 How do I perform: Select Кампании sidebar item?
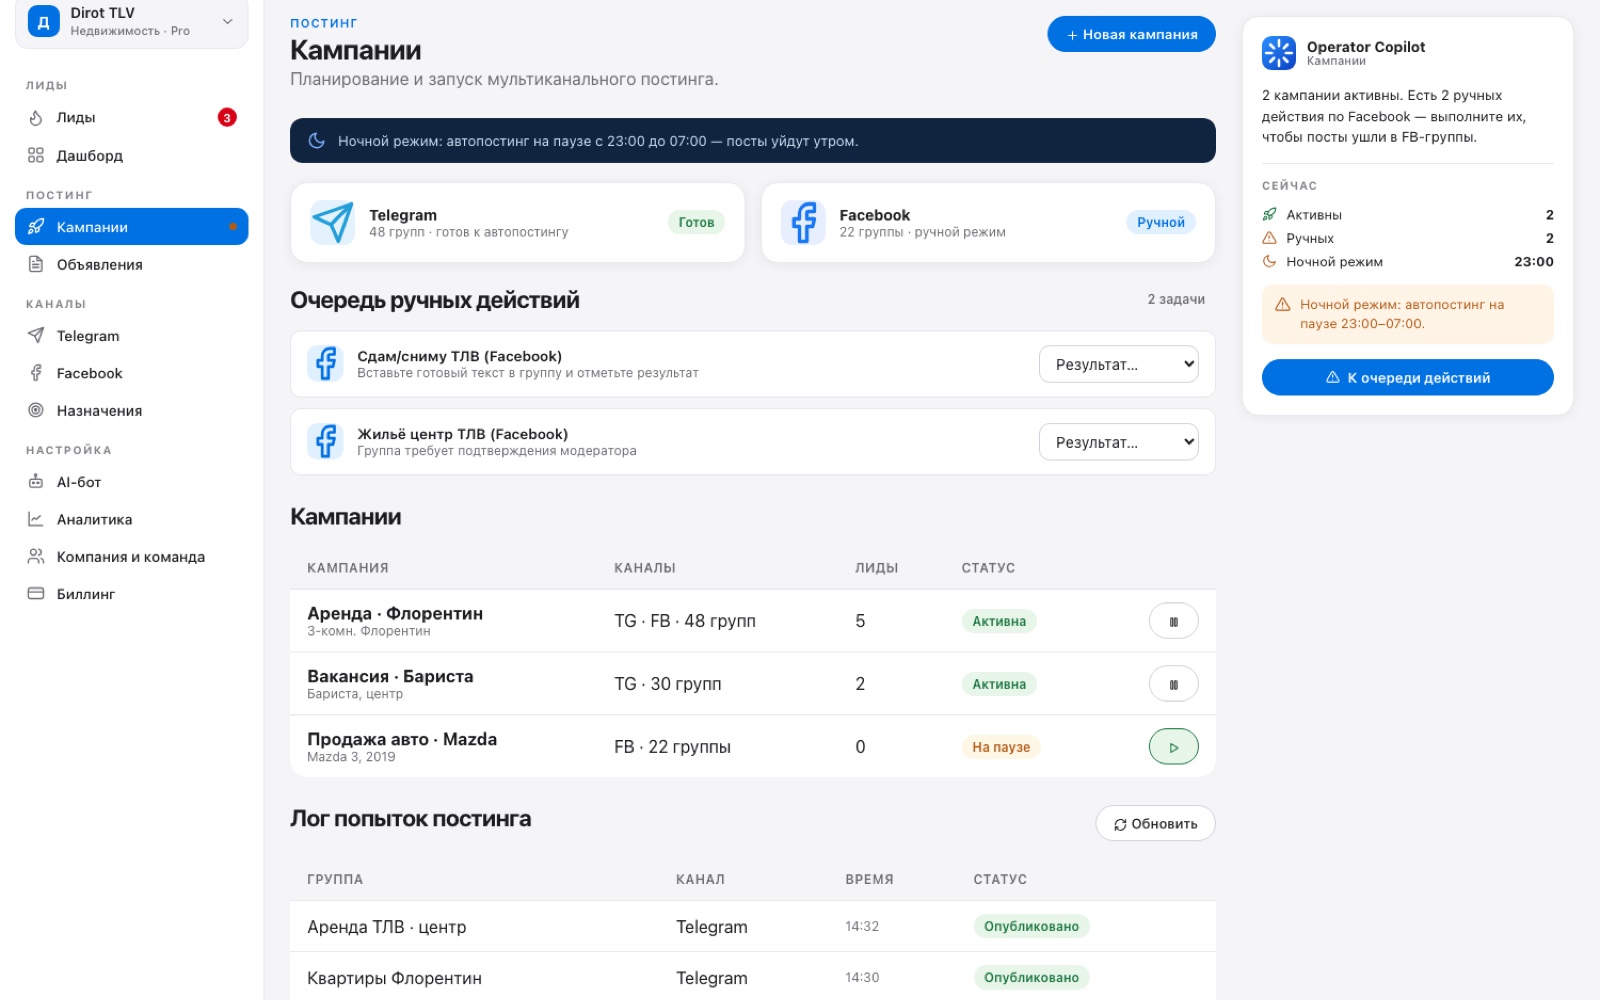(x=131, y=227)
